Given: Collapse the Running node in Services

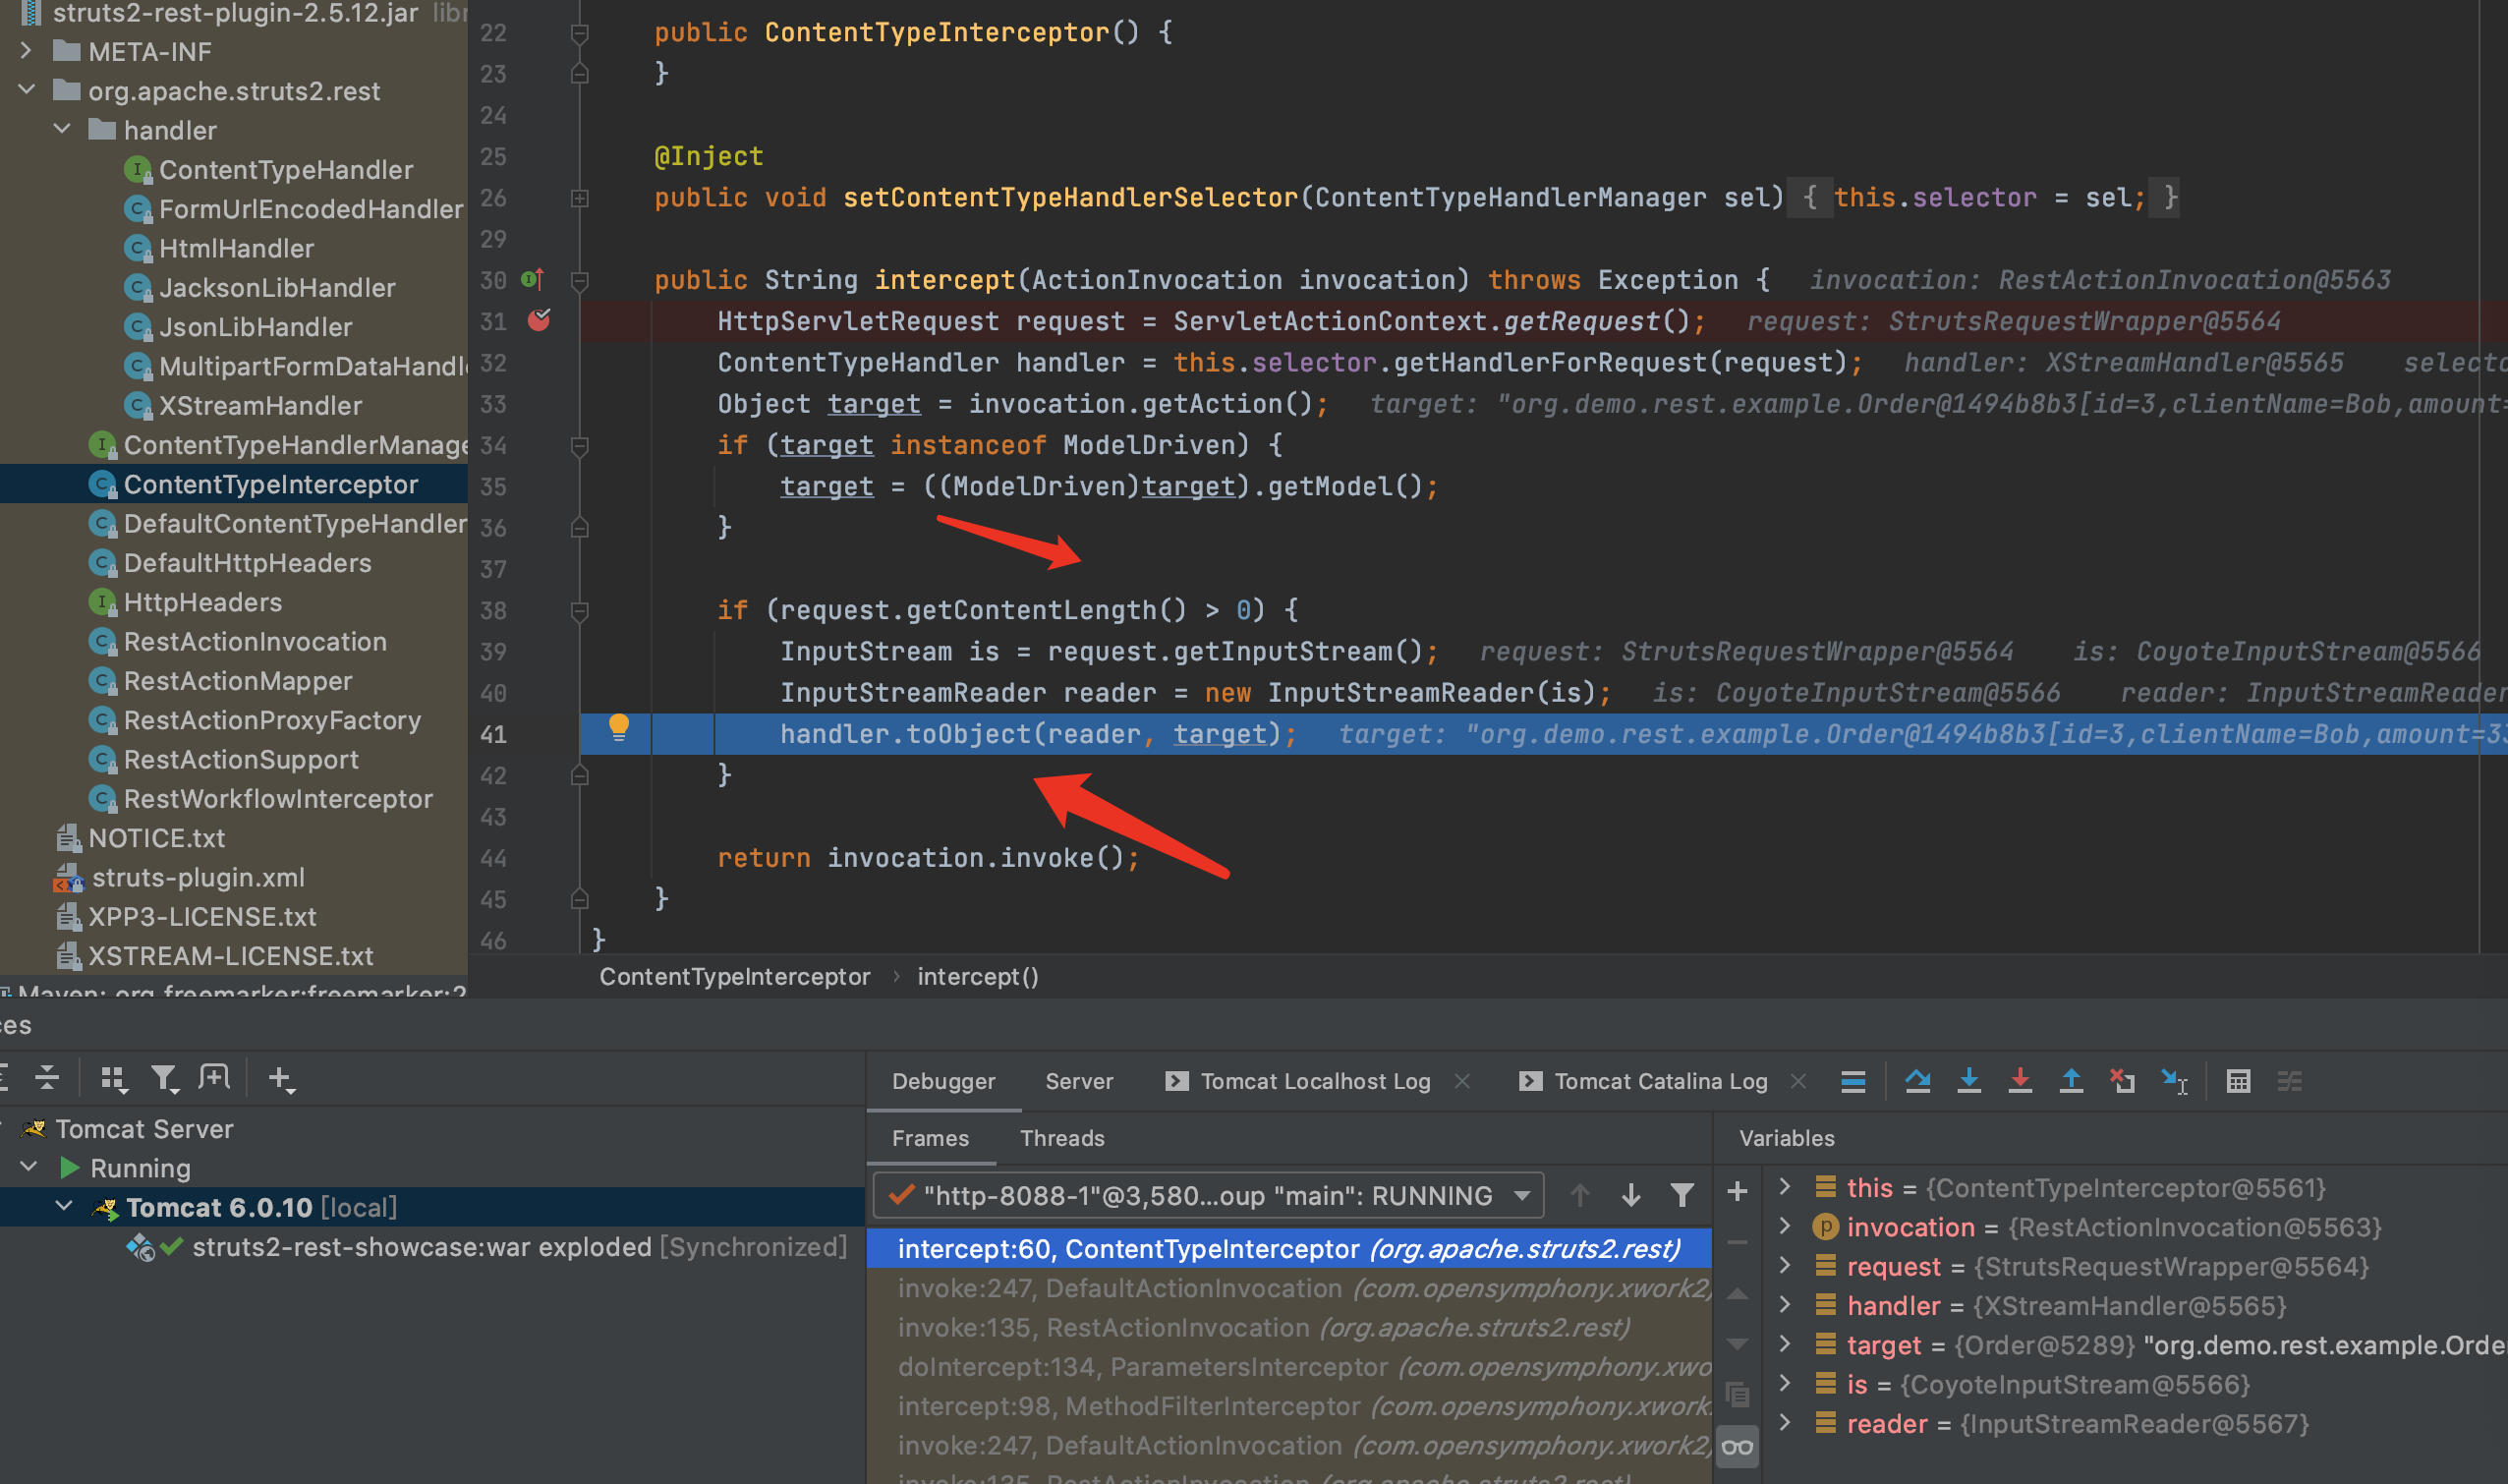Looking at the screenshot, I should [30, 1167].
